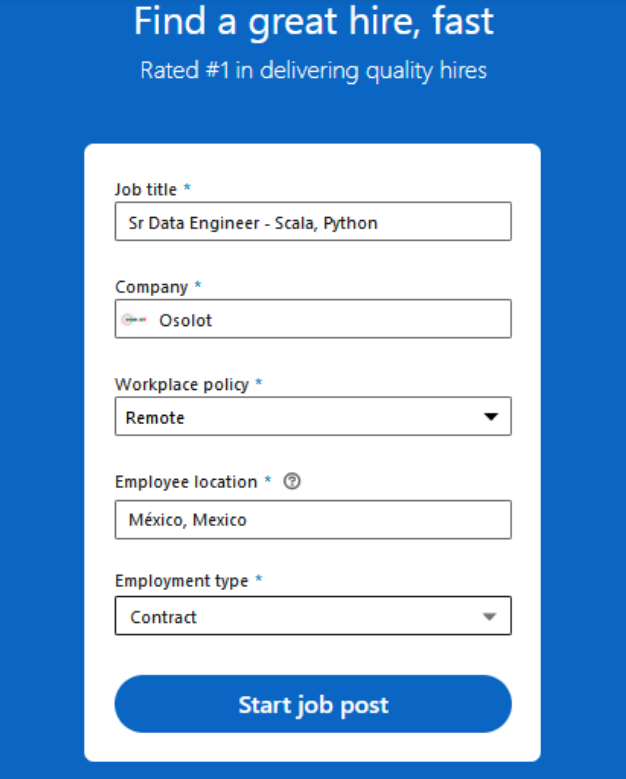Screen dimensions: 626x779
Task: Click the Employment type label
Action: click(x=182, y=580)
